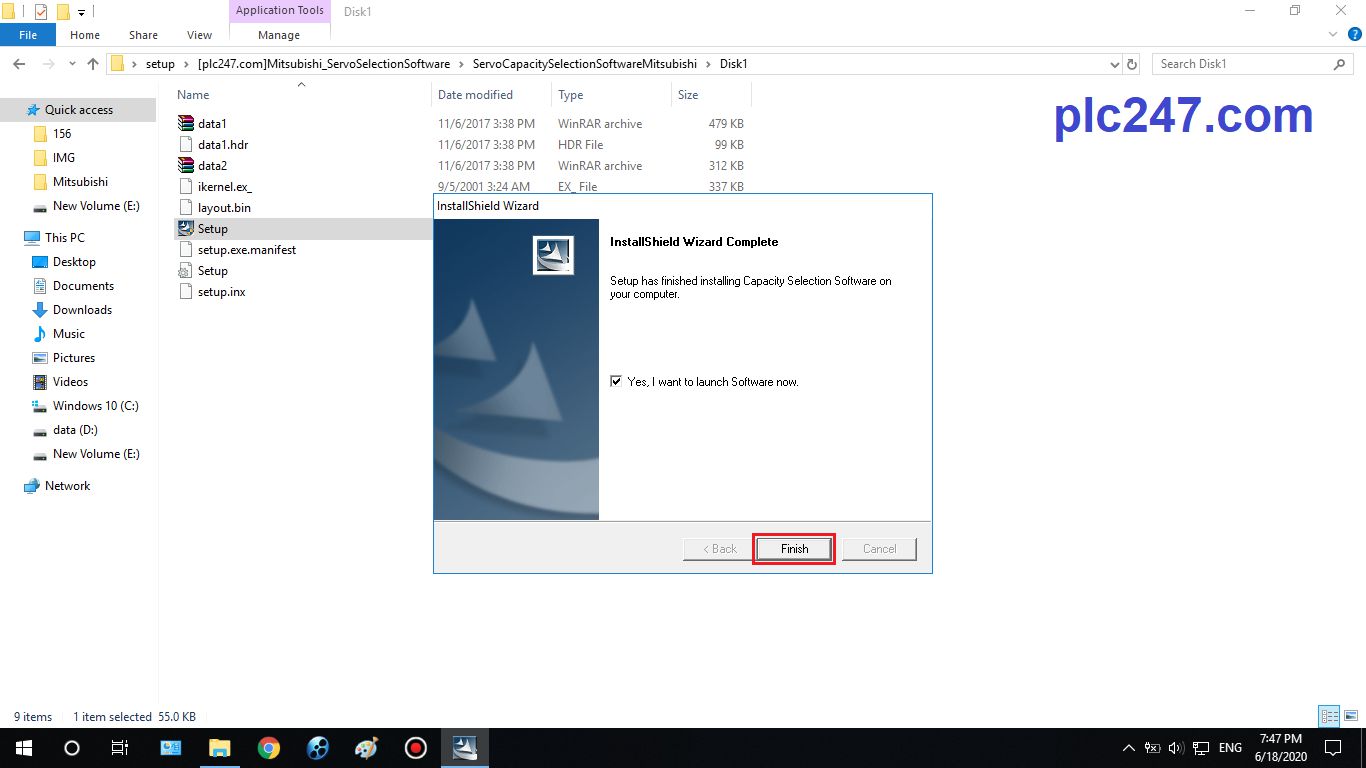This screenshot has width=1366, height=768.
Task: Select Downloads in the navigation pane
Action: point(82,310)
